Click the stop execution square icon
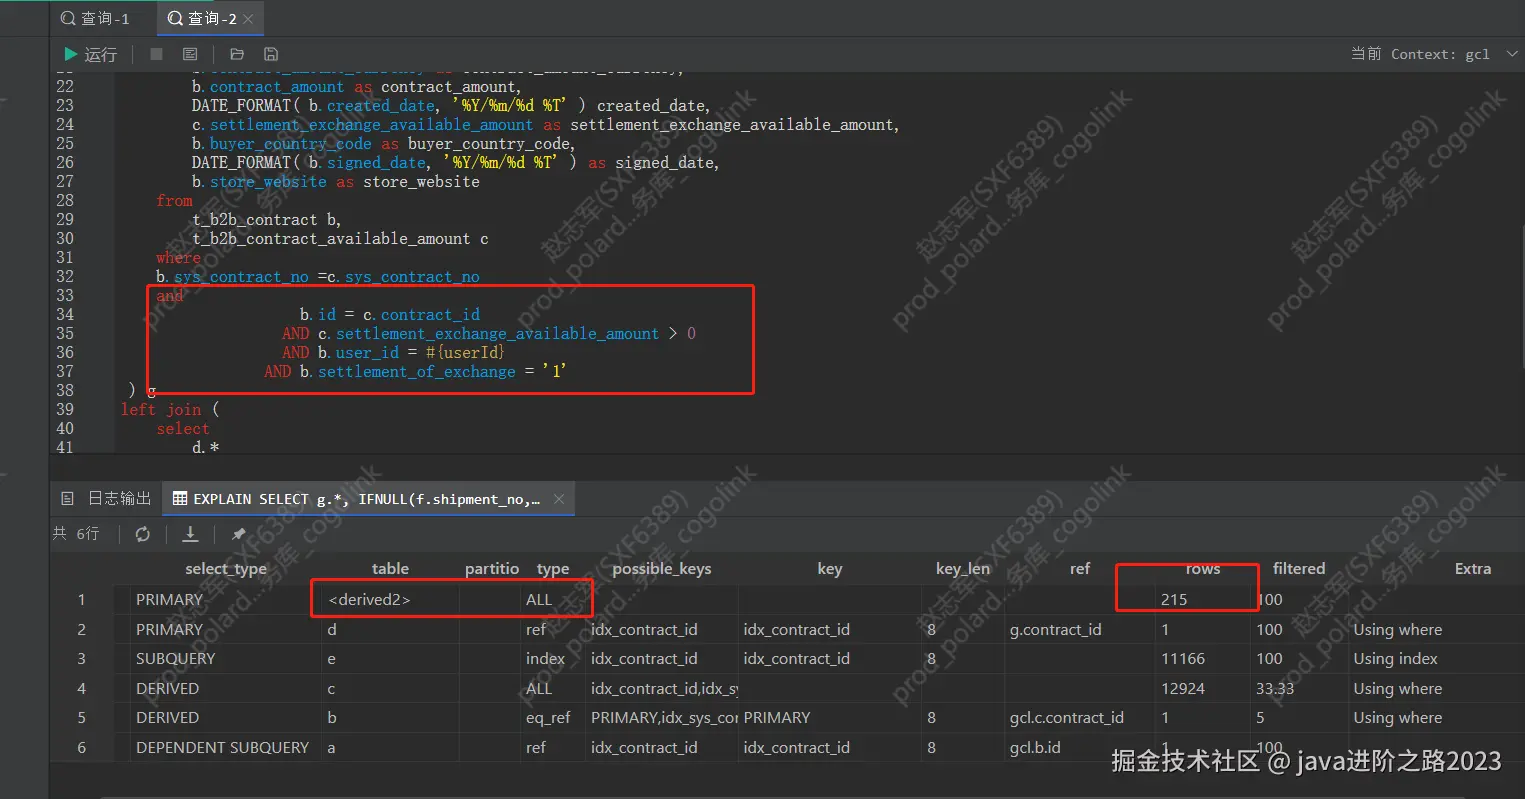 [x=156, y=54]
